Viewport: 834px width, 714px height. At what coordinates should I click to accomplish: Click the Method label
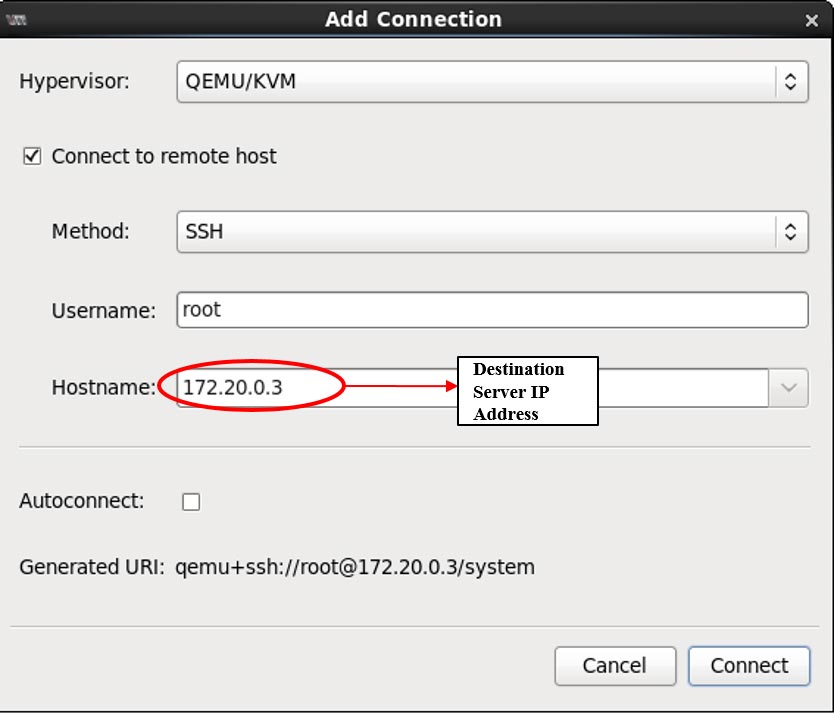pyautogui.click(x=91, y=232)
